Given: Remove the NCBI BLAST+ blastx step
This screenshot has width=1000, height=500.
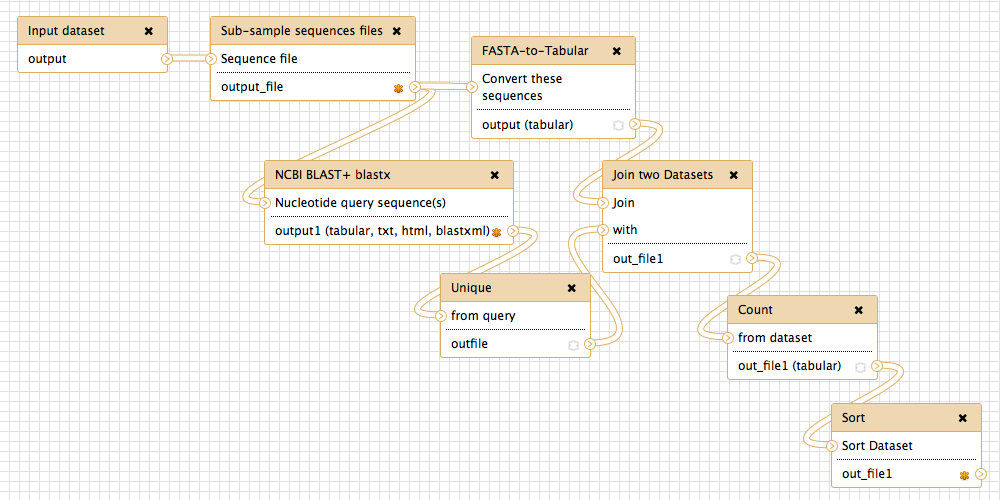Looking at the screenshot, I should click(x=494, y=174).
